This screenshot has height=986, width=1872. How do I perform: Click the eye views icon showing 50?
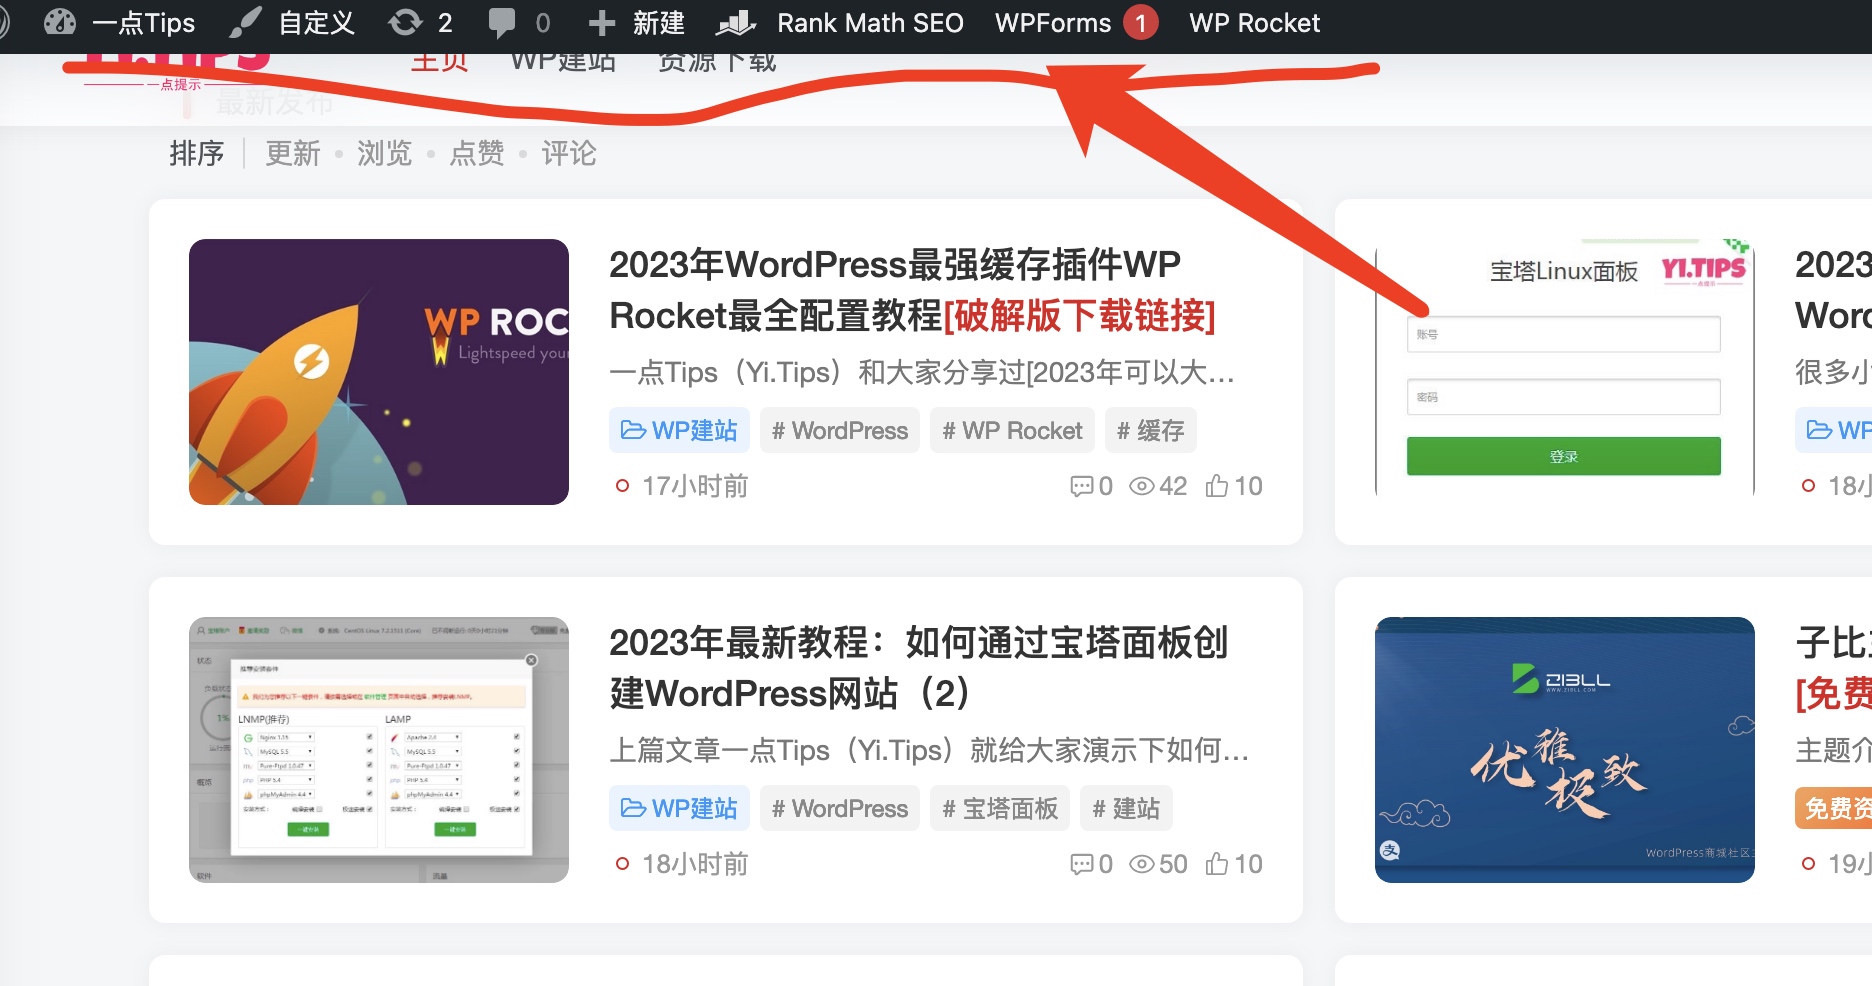(x=1142, y=865)
